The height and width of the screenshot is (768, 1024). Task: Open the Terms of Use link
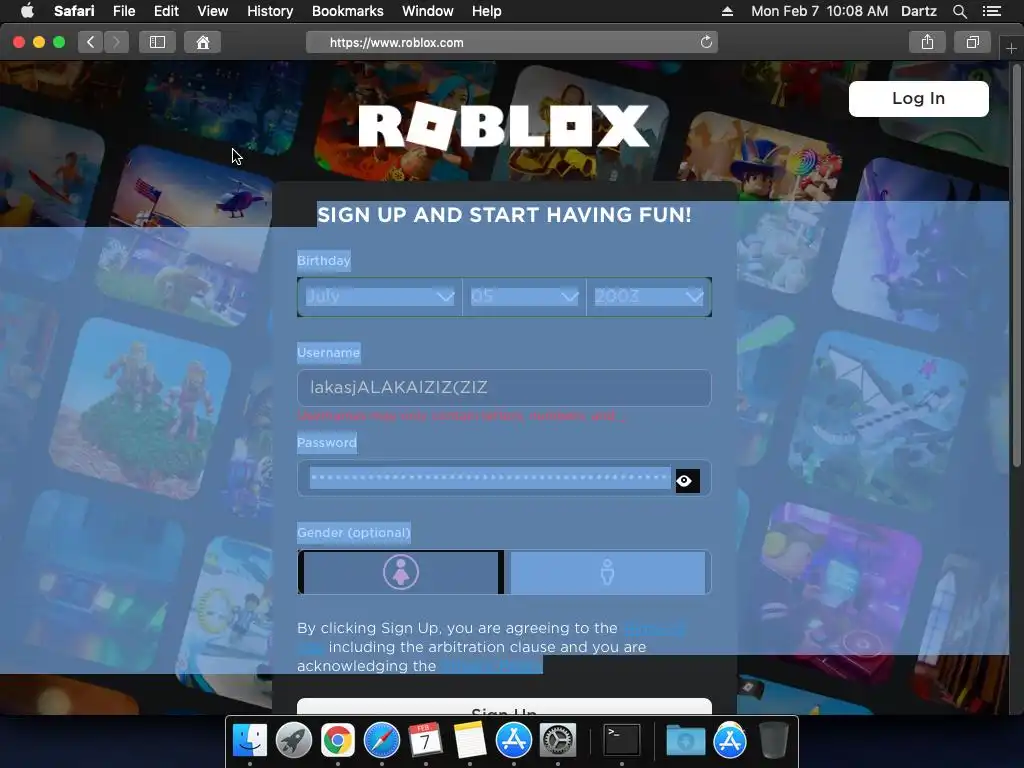[x=654, y=629]
